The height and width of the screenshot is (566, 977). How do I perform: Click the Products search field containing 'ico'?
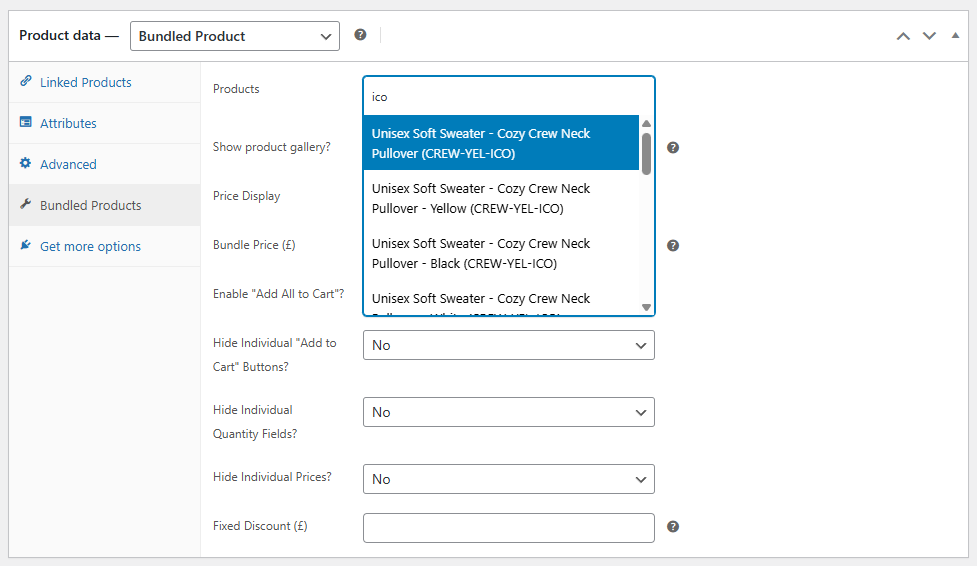pyautogui.click(x=508, y=97)
